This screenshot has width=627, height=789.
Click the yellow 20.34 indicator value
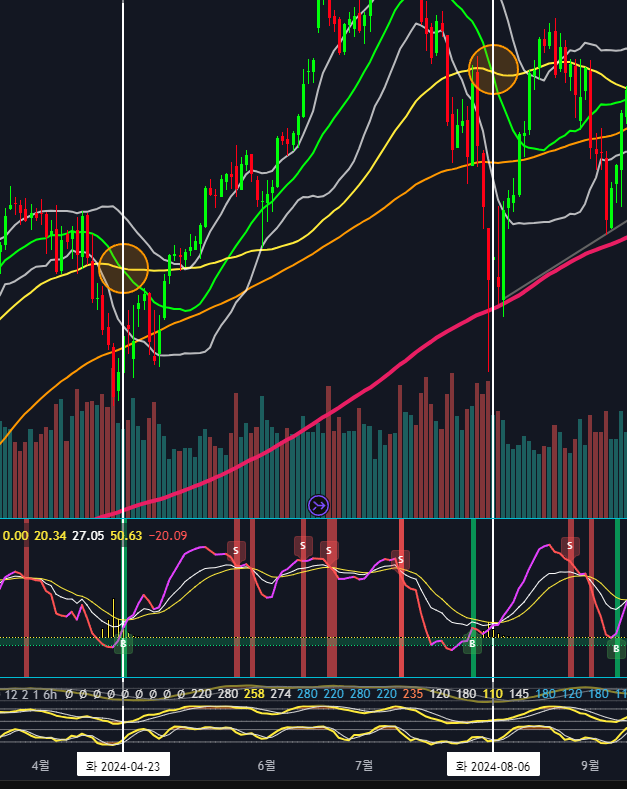50,535
